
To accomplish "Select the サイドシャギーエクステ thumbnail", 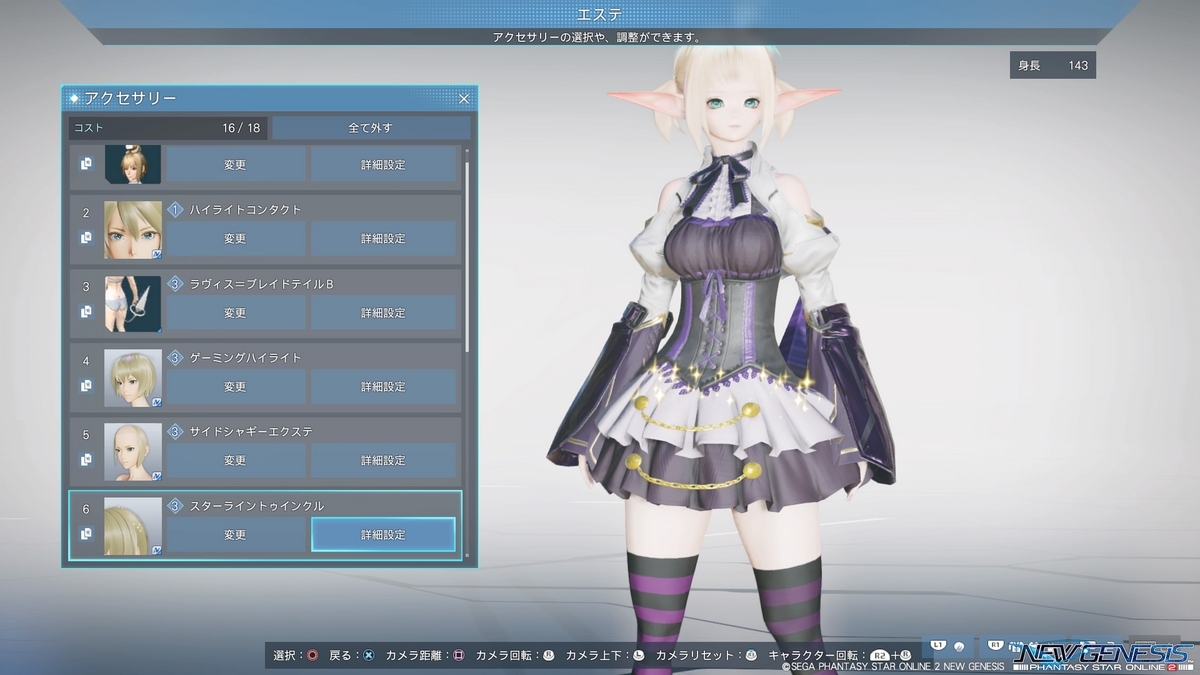I will (133, 452).
